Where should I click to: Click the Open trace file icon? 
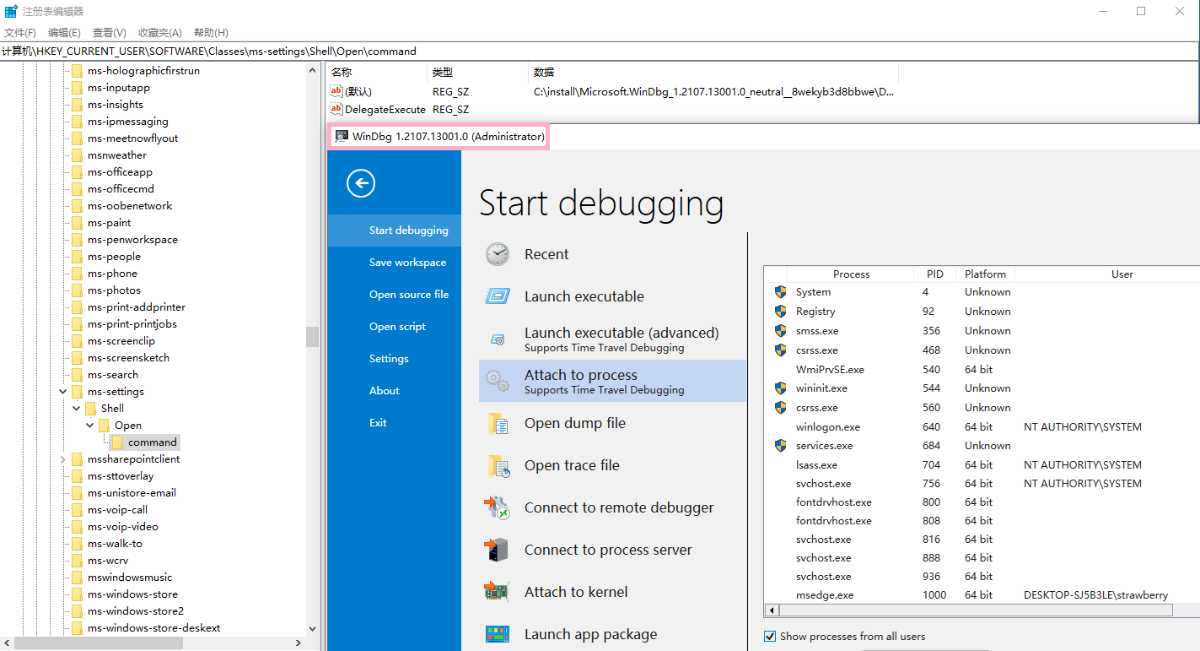tap(497, 465)
